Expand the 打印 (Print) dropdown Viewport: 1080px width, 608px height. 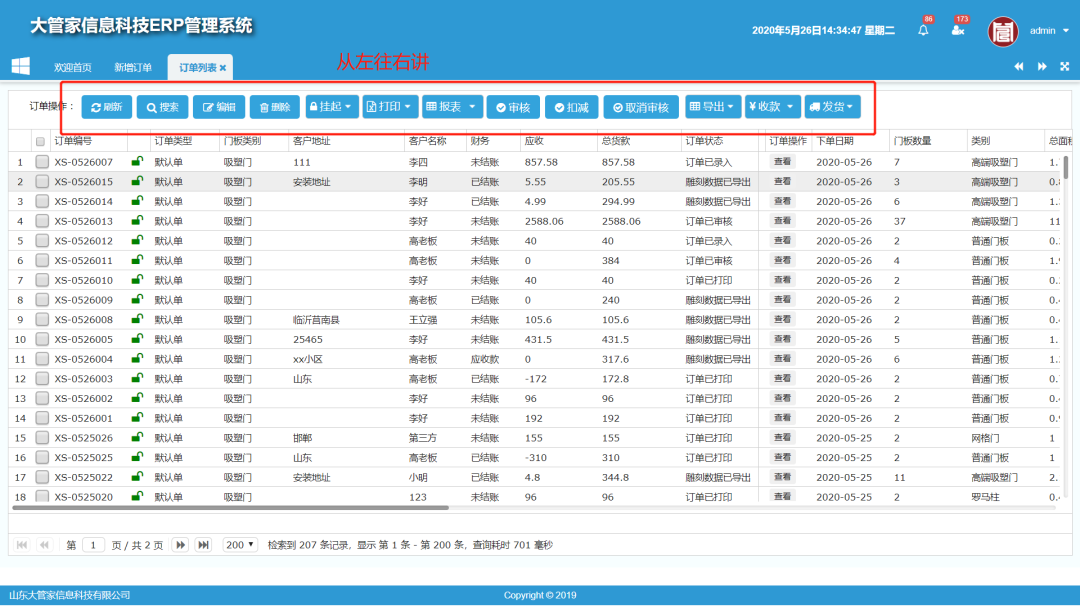click(389, 107)
